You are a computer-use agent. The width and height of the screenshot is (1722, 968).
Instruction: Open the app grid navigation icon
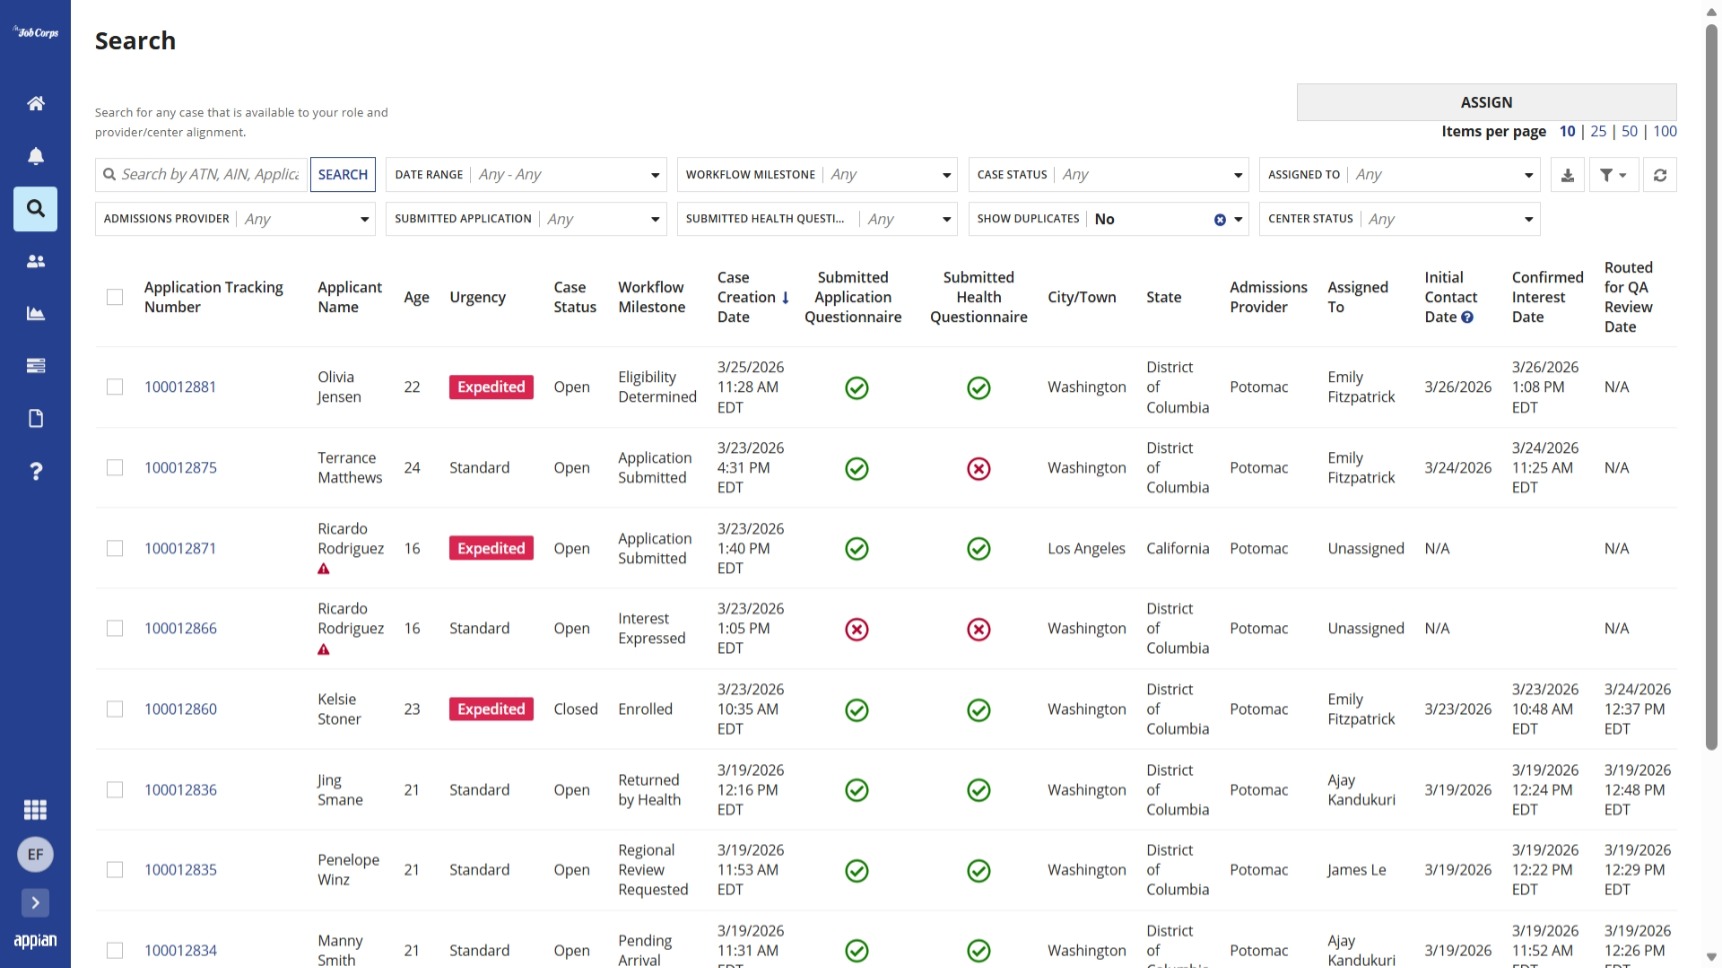point(35,809)
